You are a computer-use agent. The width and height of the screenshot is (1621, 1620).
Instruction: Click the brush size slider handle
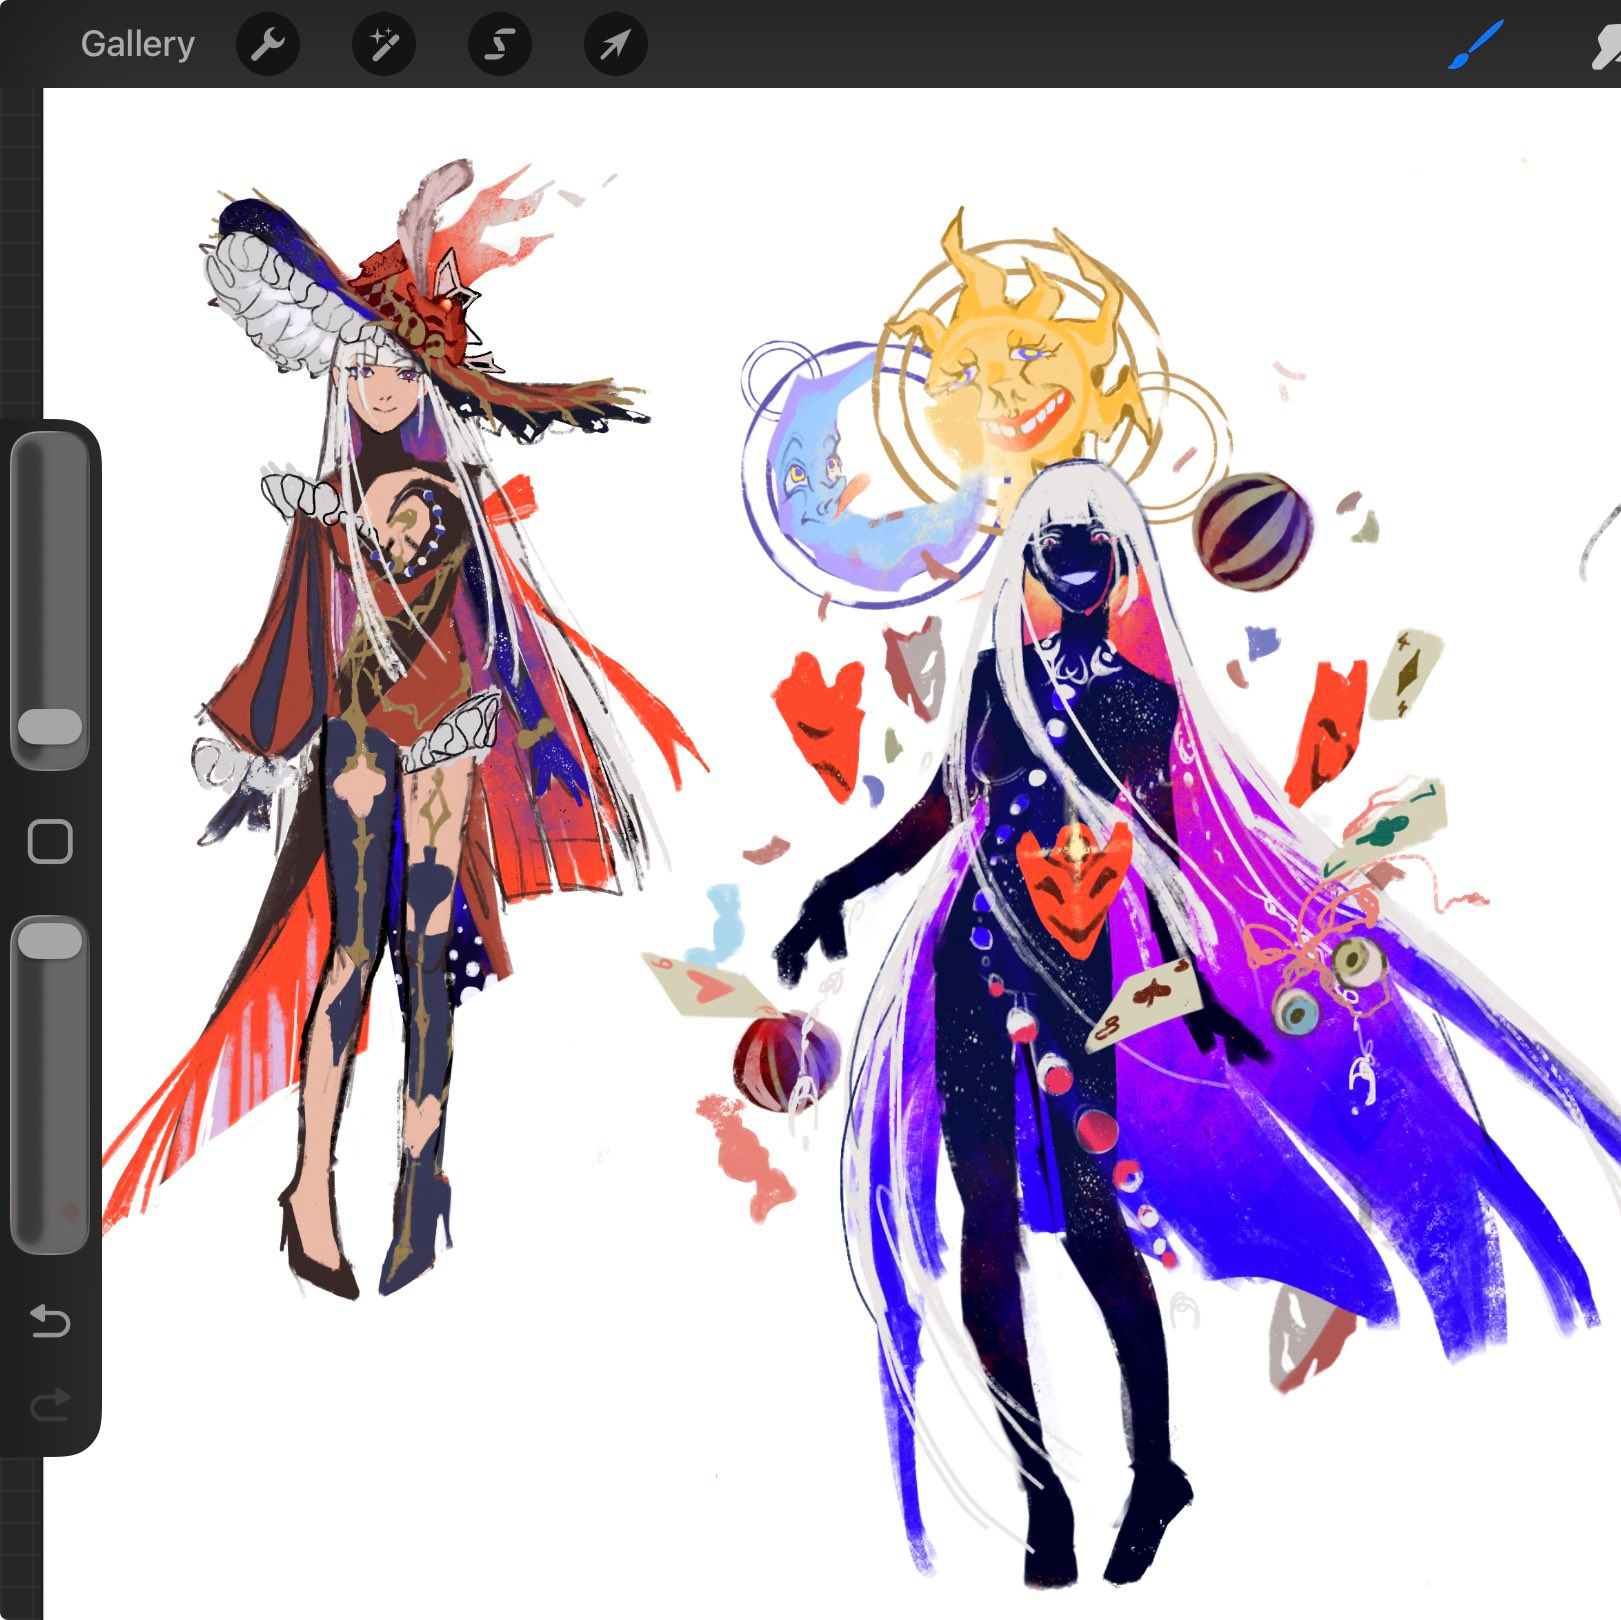click(50, 727)
